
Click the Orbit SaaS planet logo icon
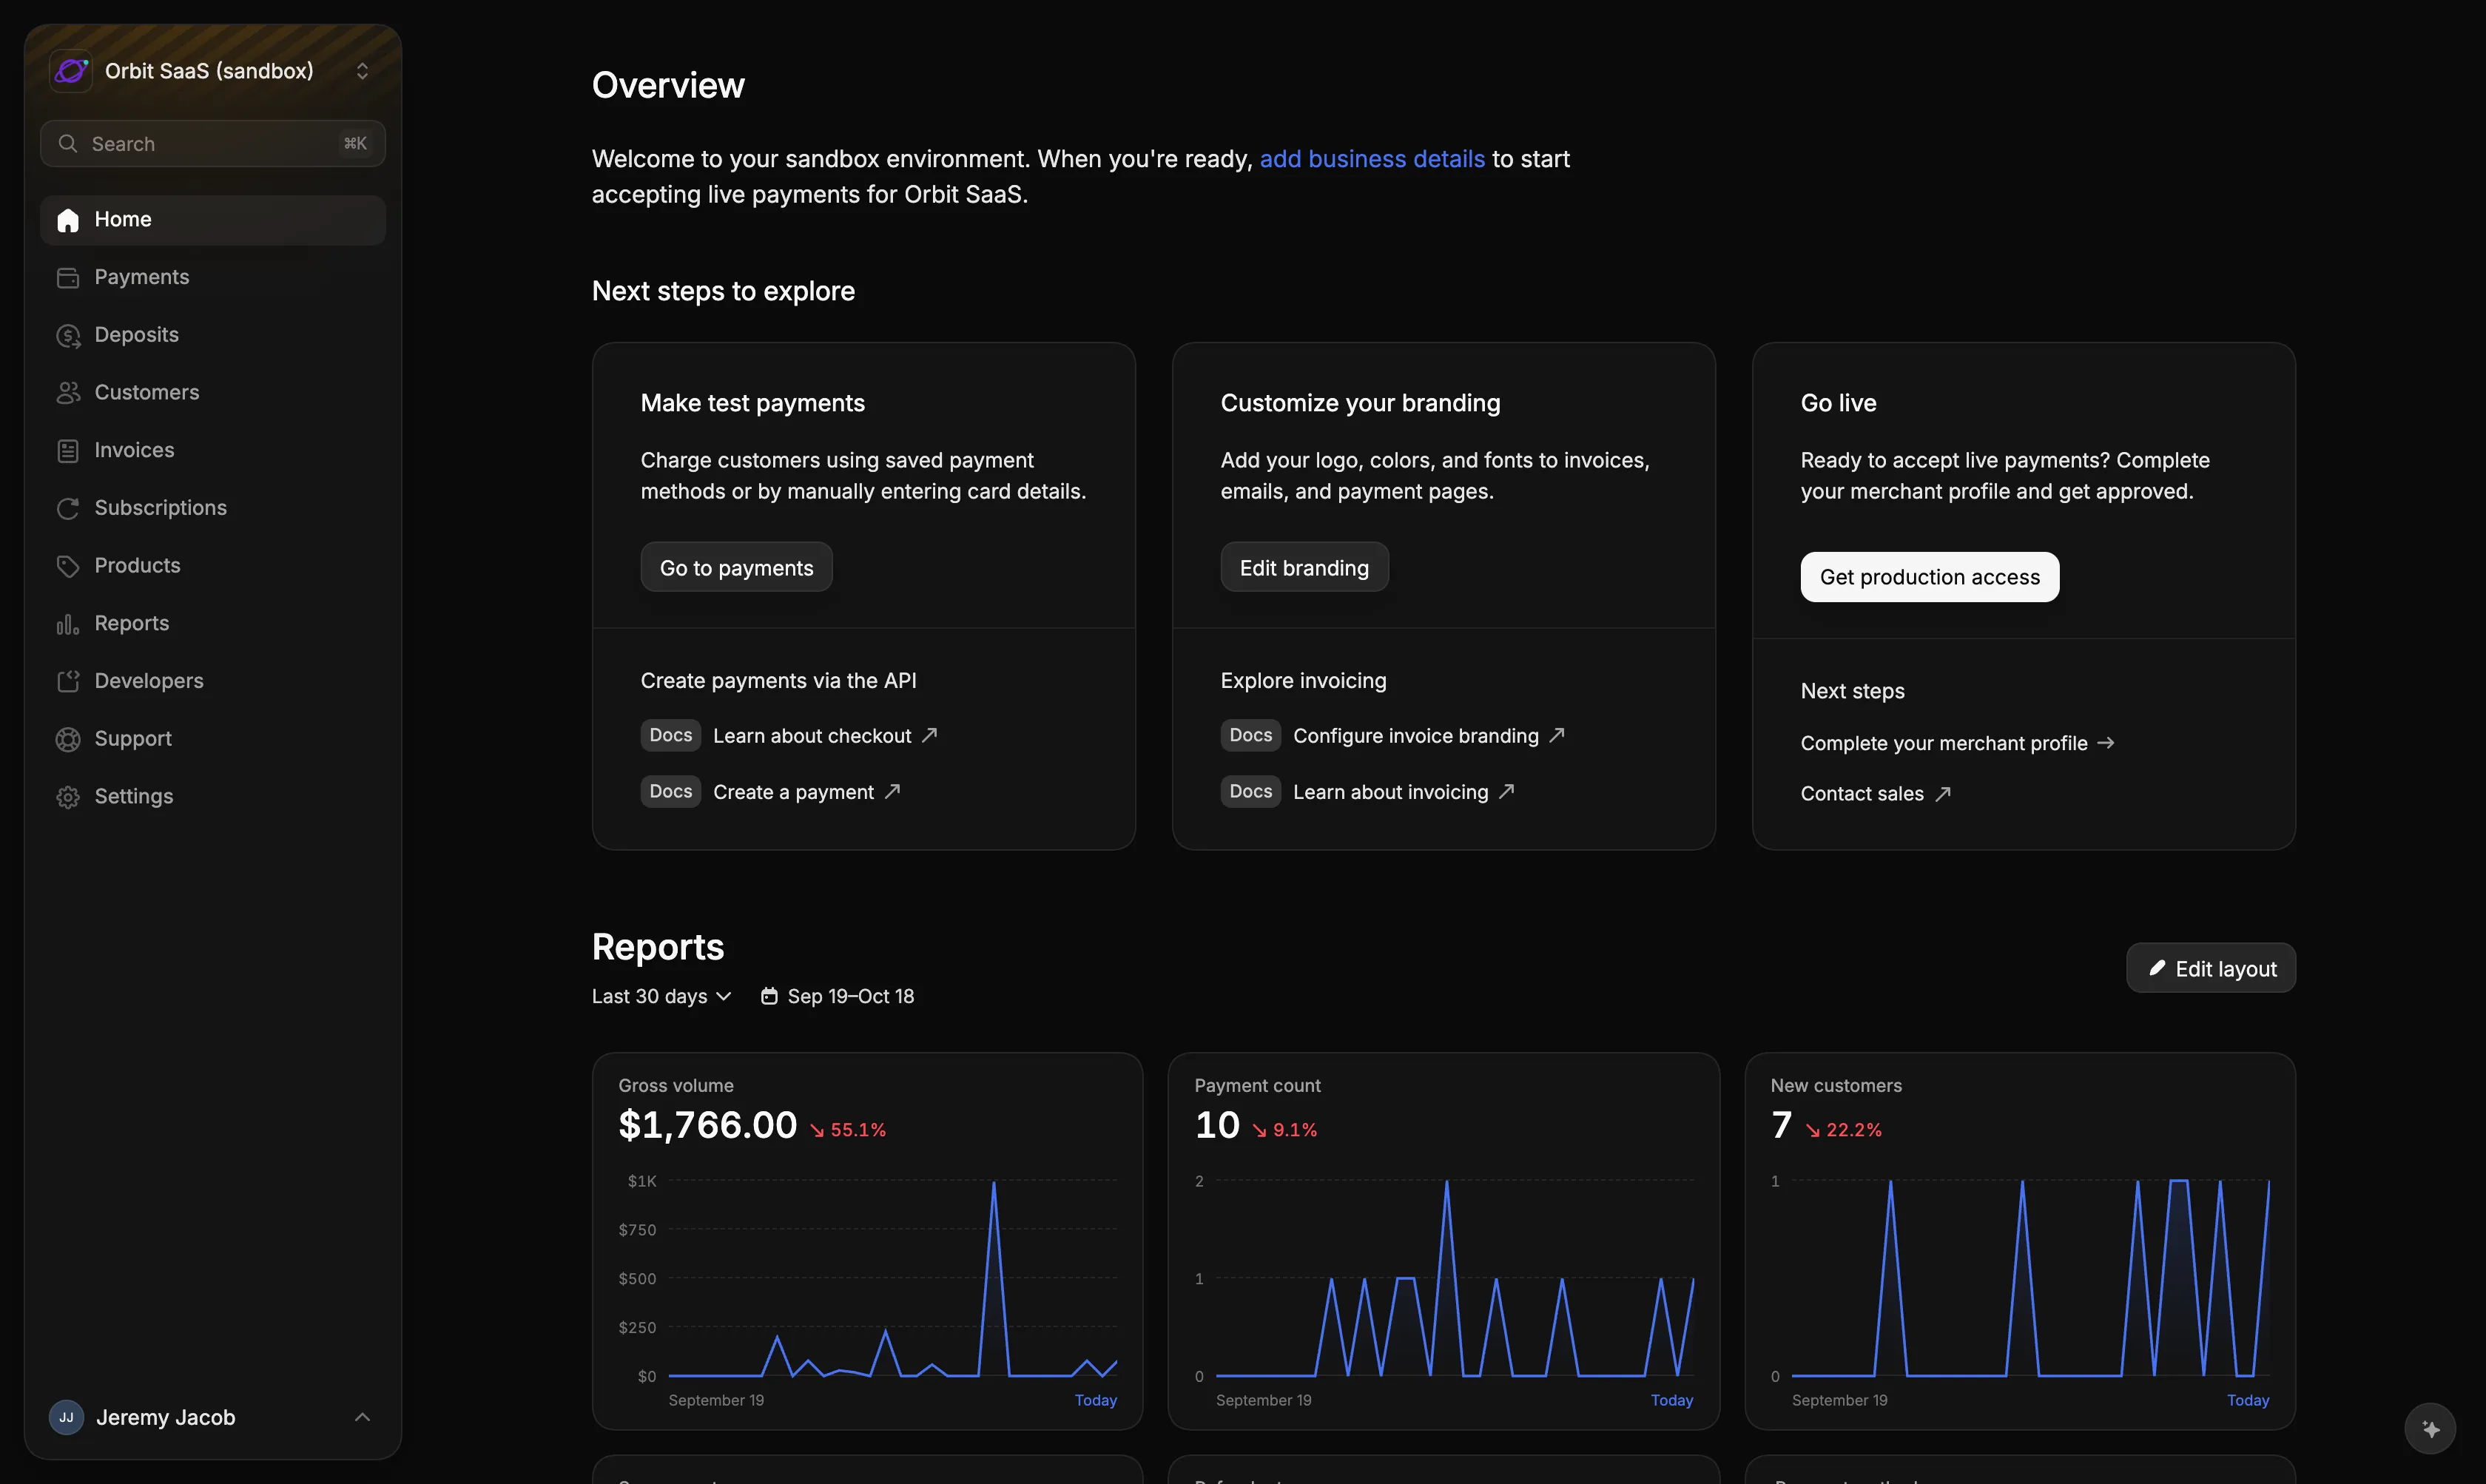pos(71,71)
